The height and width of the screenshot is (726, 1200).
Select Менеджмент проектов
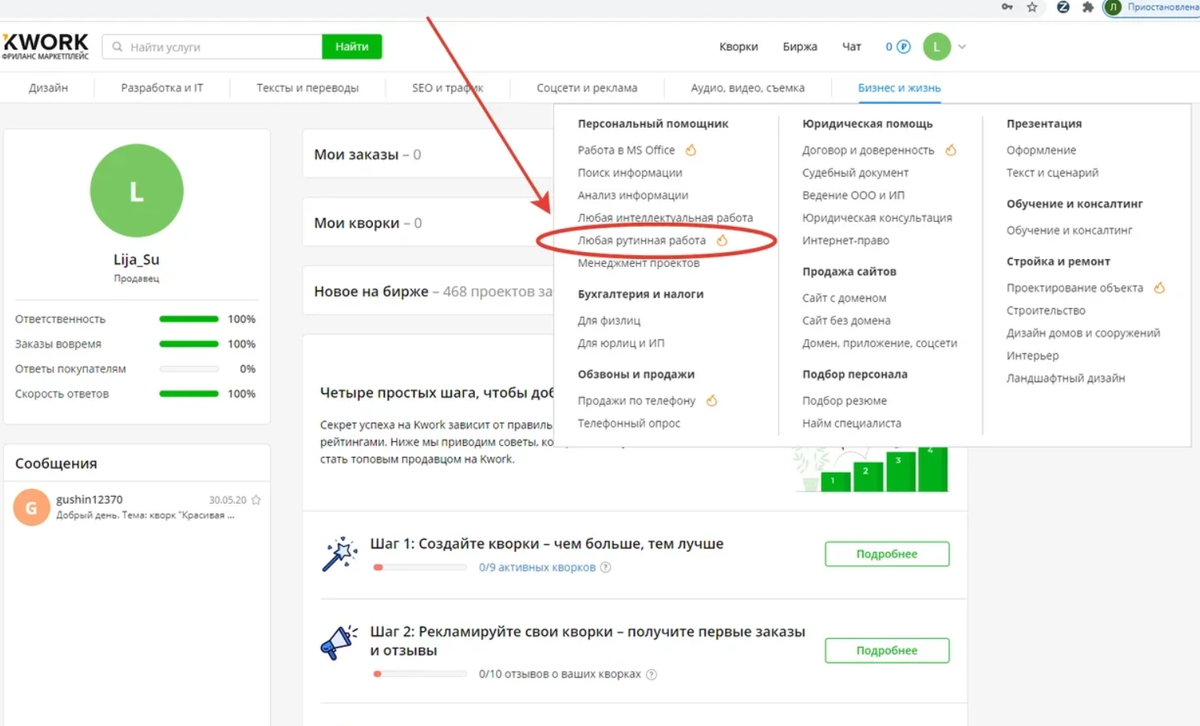point(639,264)
